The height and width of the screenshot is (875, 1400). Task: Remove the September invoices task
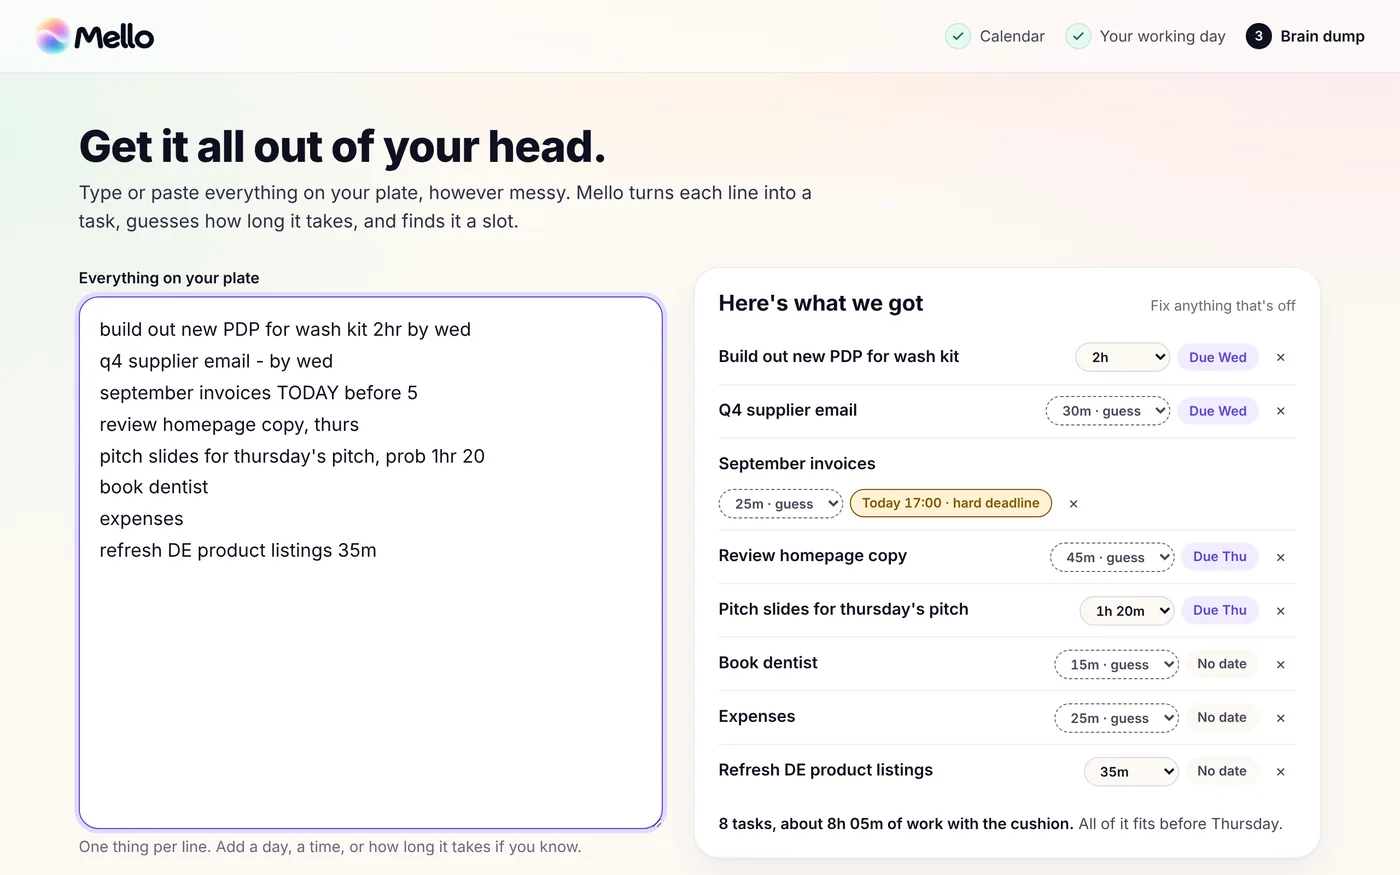[x=1073, y=504]
